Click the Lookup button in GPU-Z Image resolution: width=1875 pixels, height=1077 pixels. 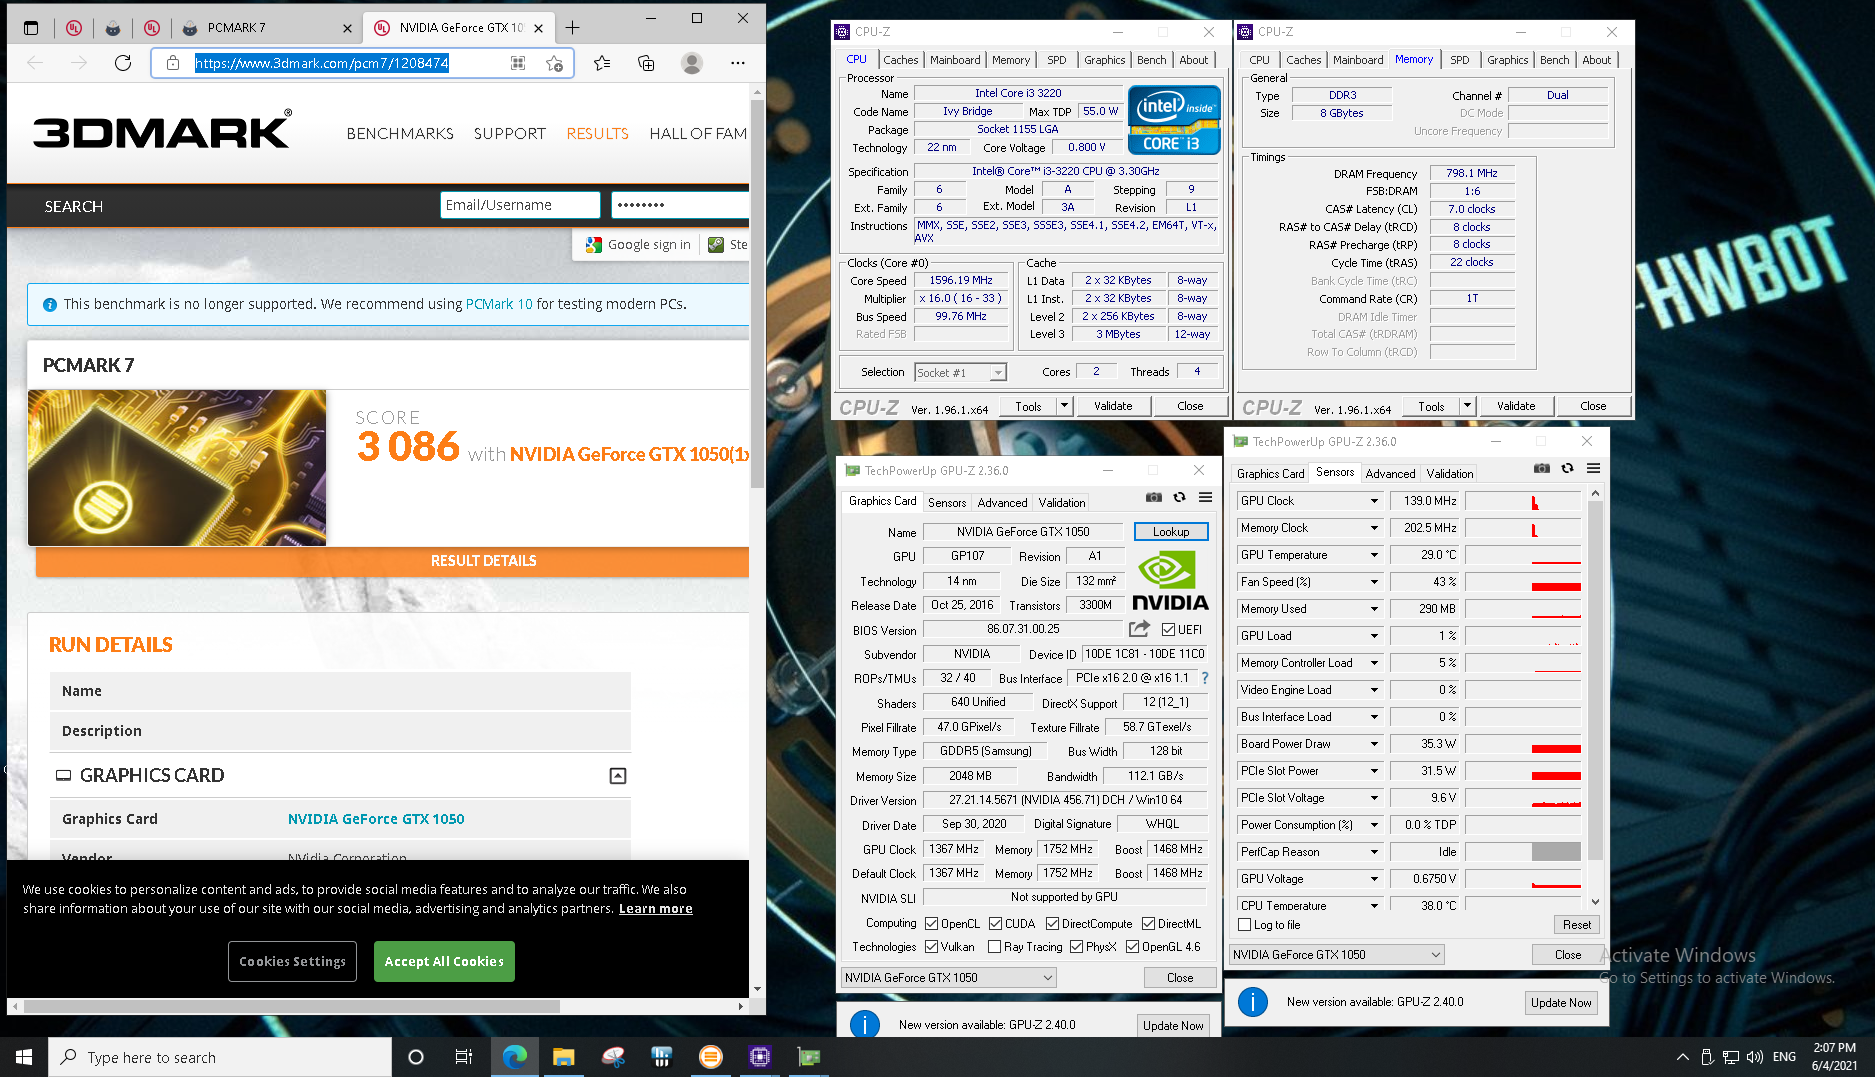1171,532
